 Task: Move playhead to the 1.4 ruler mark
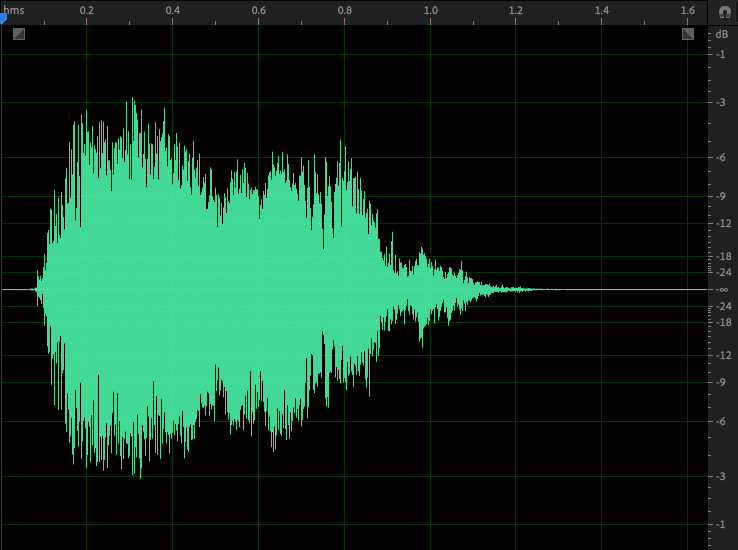(602, 11)
